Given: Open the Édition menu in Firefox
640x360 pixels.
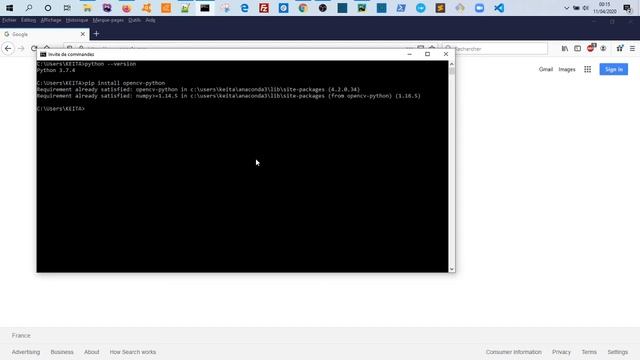Looking at the screenshot, I should coord(28,20).
